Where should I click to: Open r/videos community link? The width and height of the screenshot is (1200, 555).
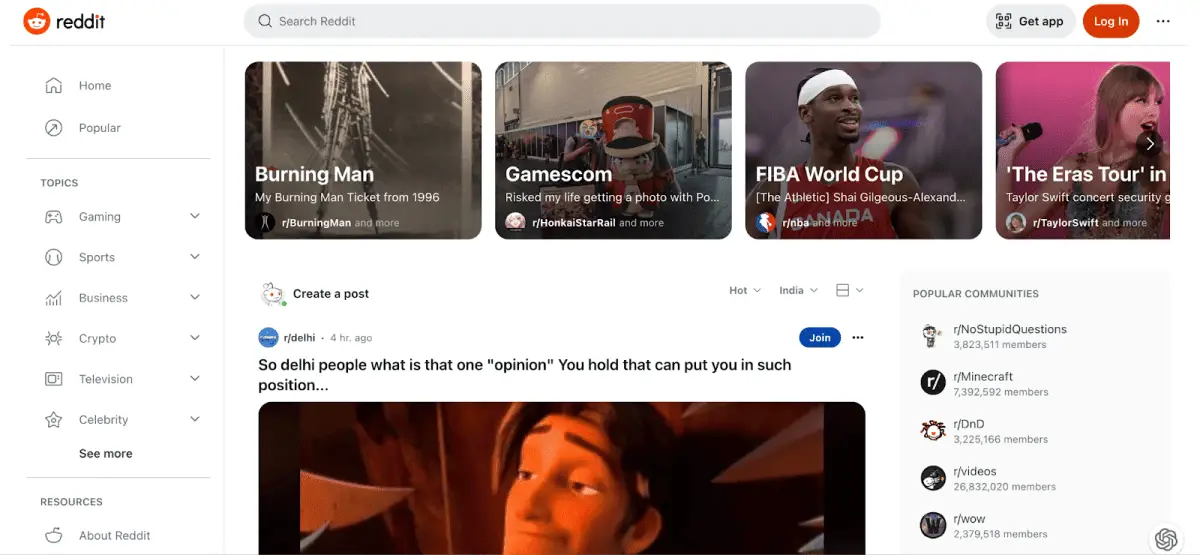tap(975, 471)
